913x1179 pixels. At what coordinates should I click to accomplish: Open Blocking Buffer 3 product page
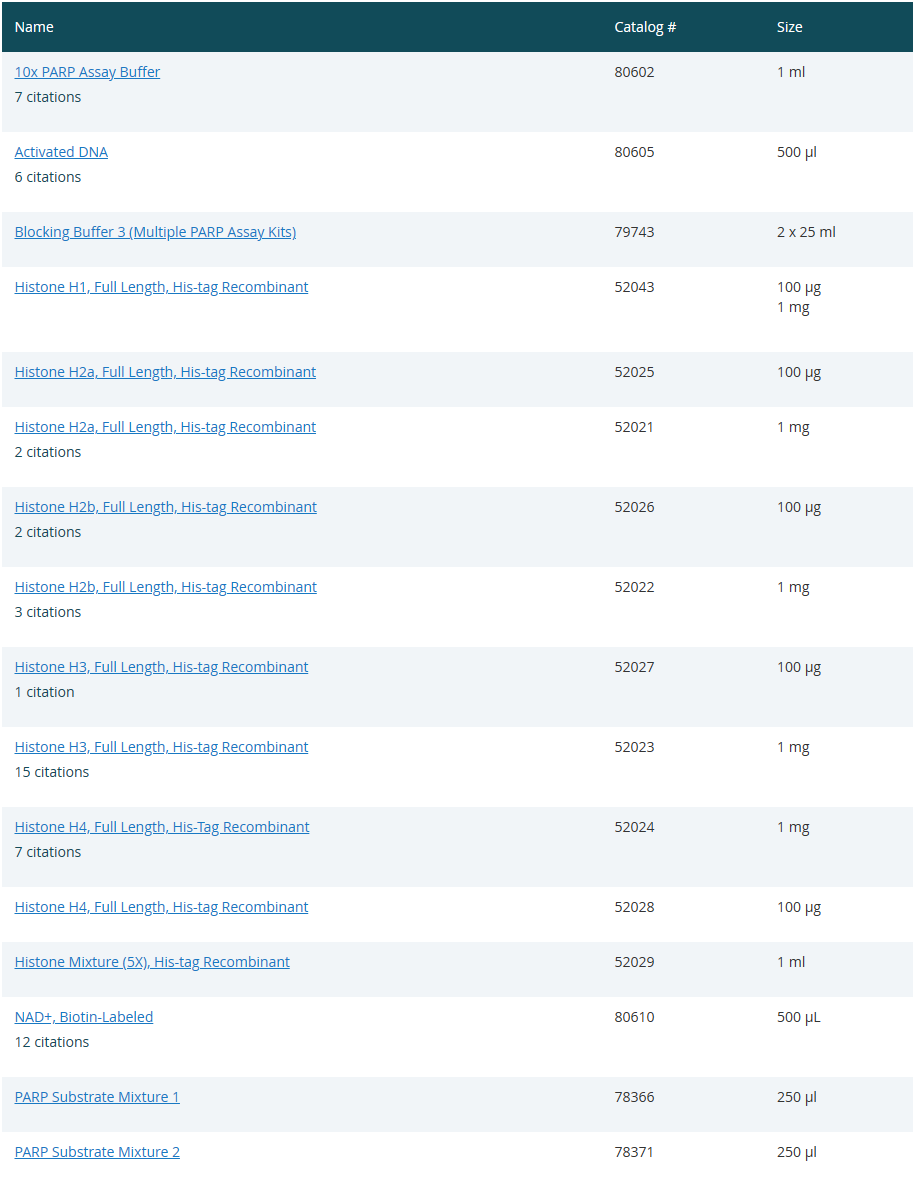click(x=155, y=232)
